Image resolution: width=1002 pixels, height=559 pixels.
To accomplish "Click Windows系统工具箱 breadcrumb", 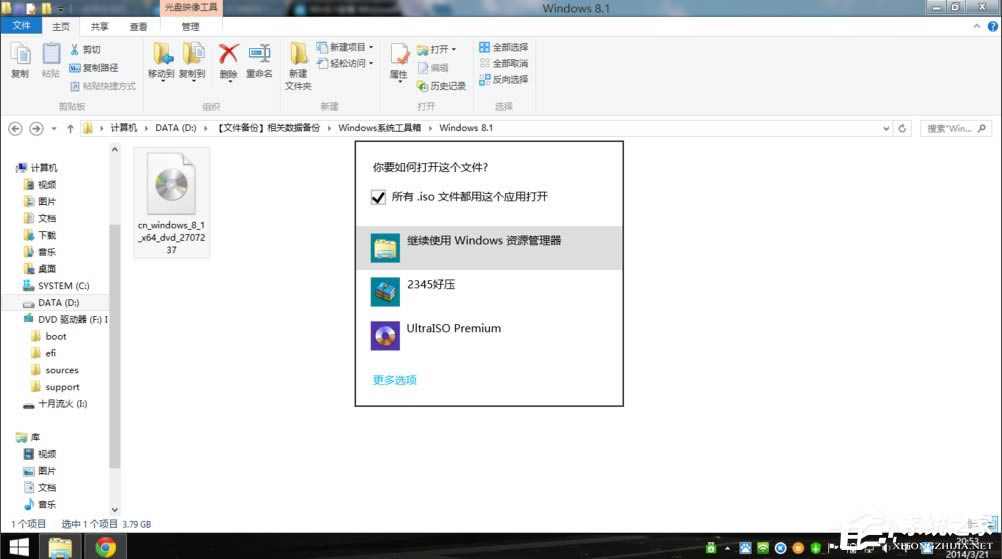I will 380,128.
